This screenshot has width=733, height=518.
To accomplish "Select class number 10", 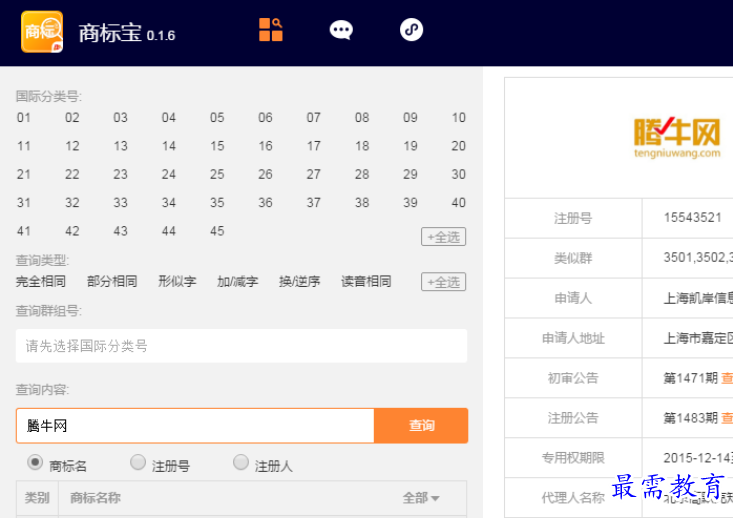I will point(459,117).
